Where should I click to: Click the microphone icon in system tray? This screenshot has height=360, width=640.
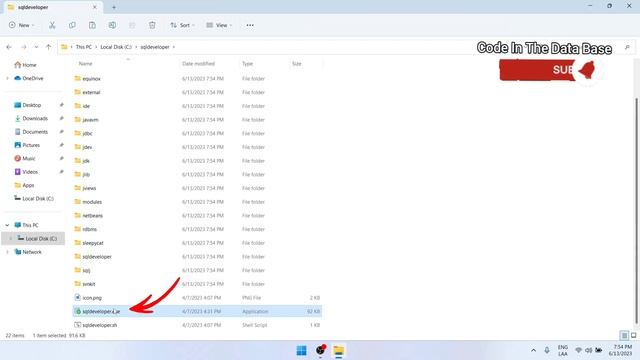coord(547,351)
